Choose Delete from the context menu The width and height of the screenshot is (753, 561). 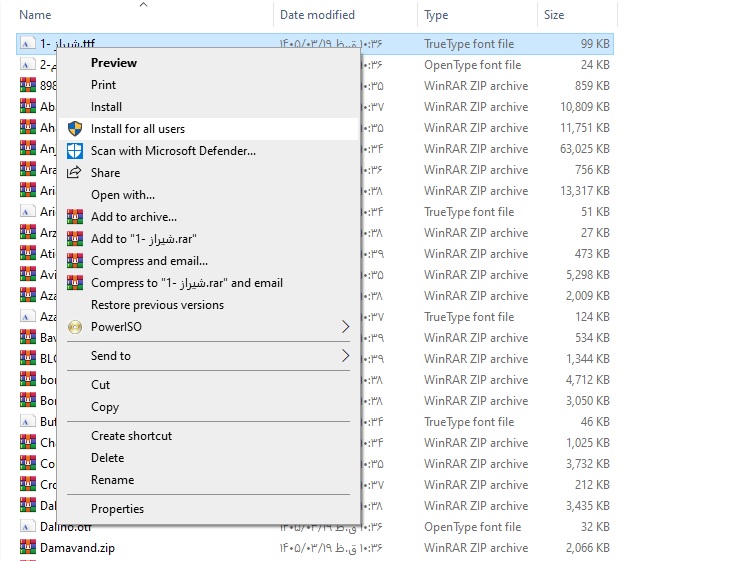(208, 458)
